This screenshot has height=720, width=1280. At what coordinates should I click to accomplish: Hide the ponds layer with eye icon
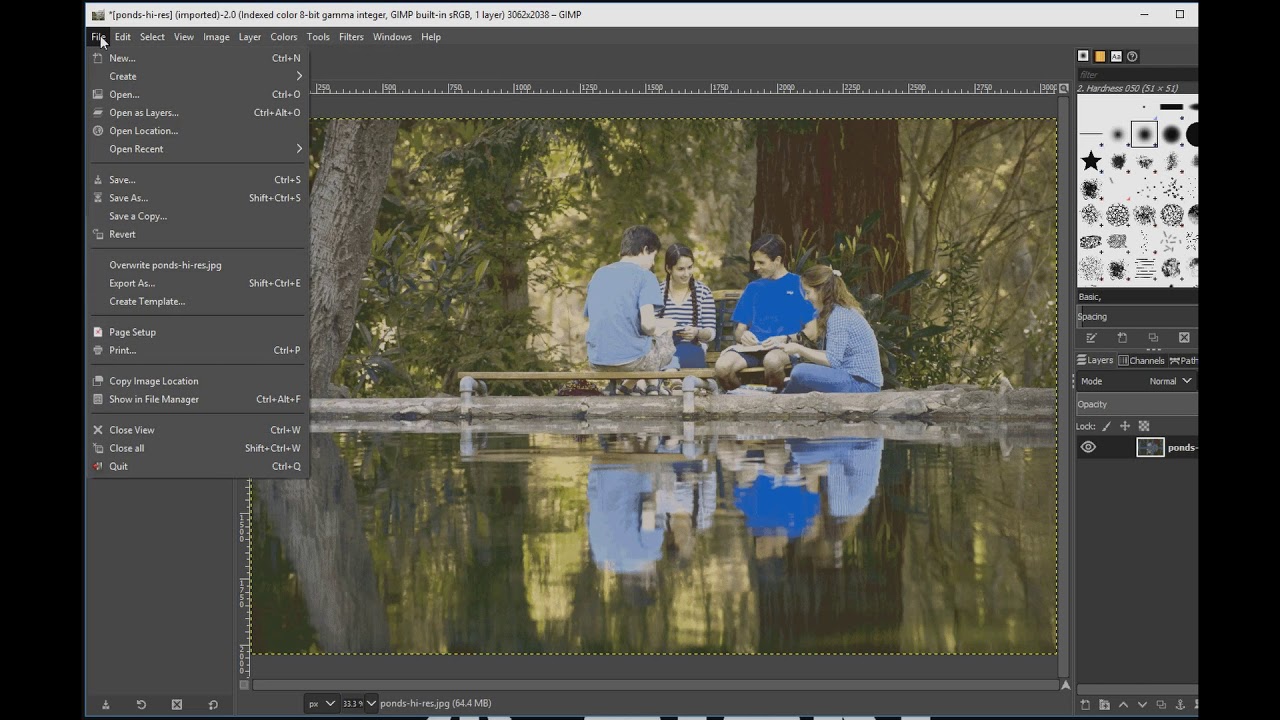pos(1088,447)
